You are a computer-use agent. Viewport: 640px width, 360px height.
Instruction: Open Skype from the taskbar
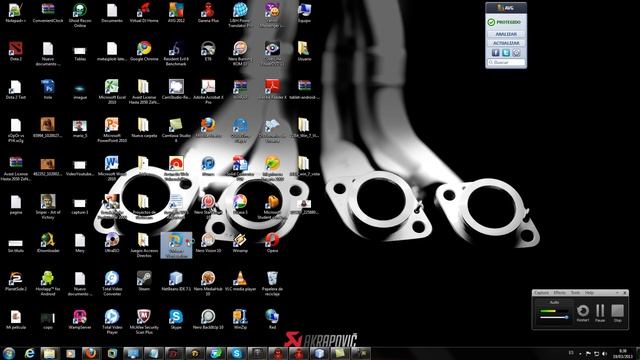(236, 353)
